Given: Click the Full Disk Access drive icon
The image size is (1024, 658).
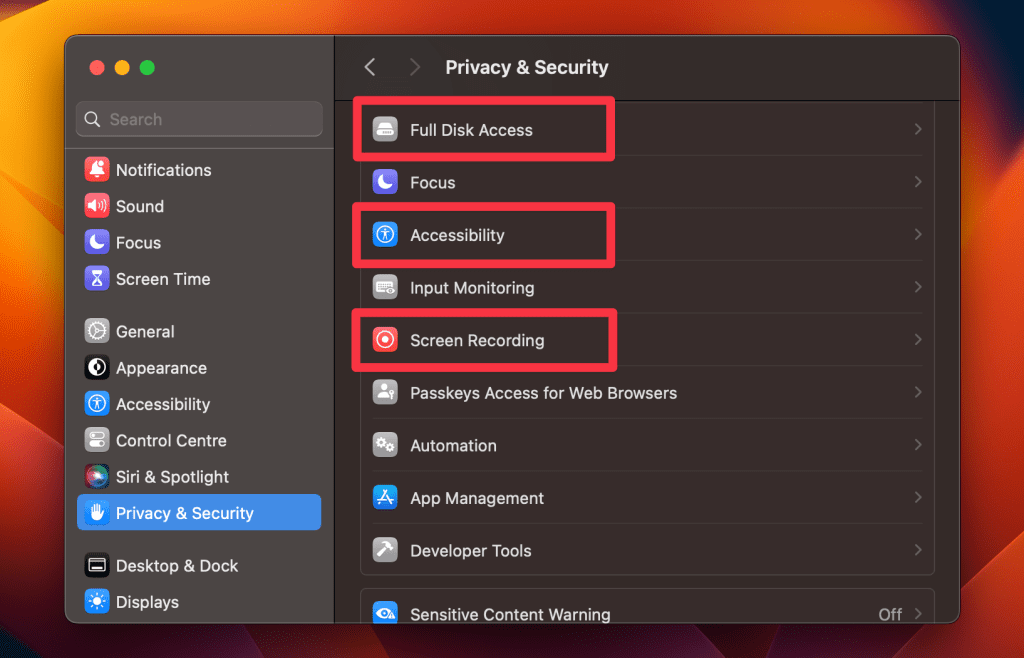Looking at the screenshot, I should click(x=385, y=130).
